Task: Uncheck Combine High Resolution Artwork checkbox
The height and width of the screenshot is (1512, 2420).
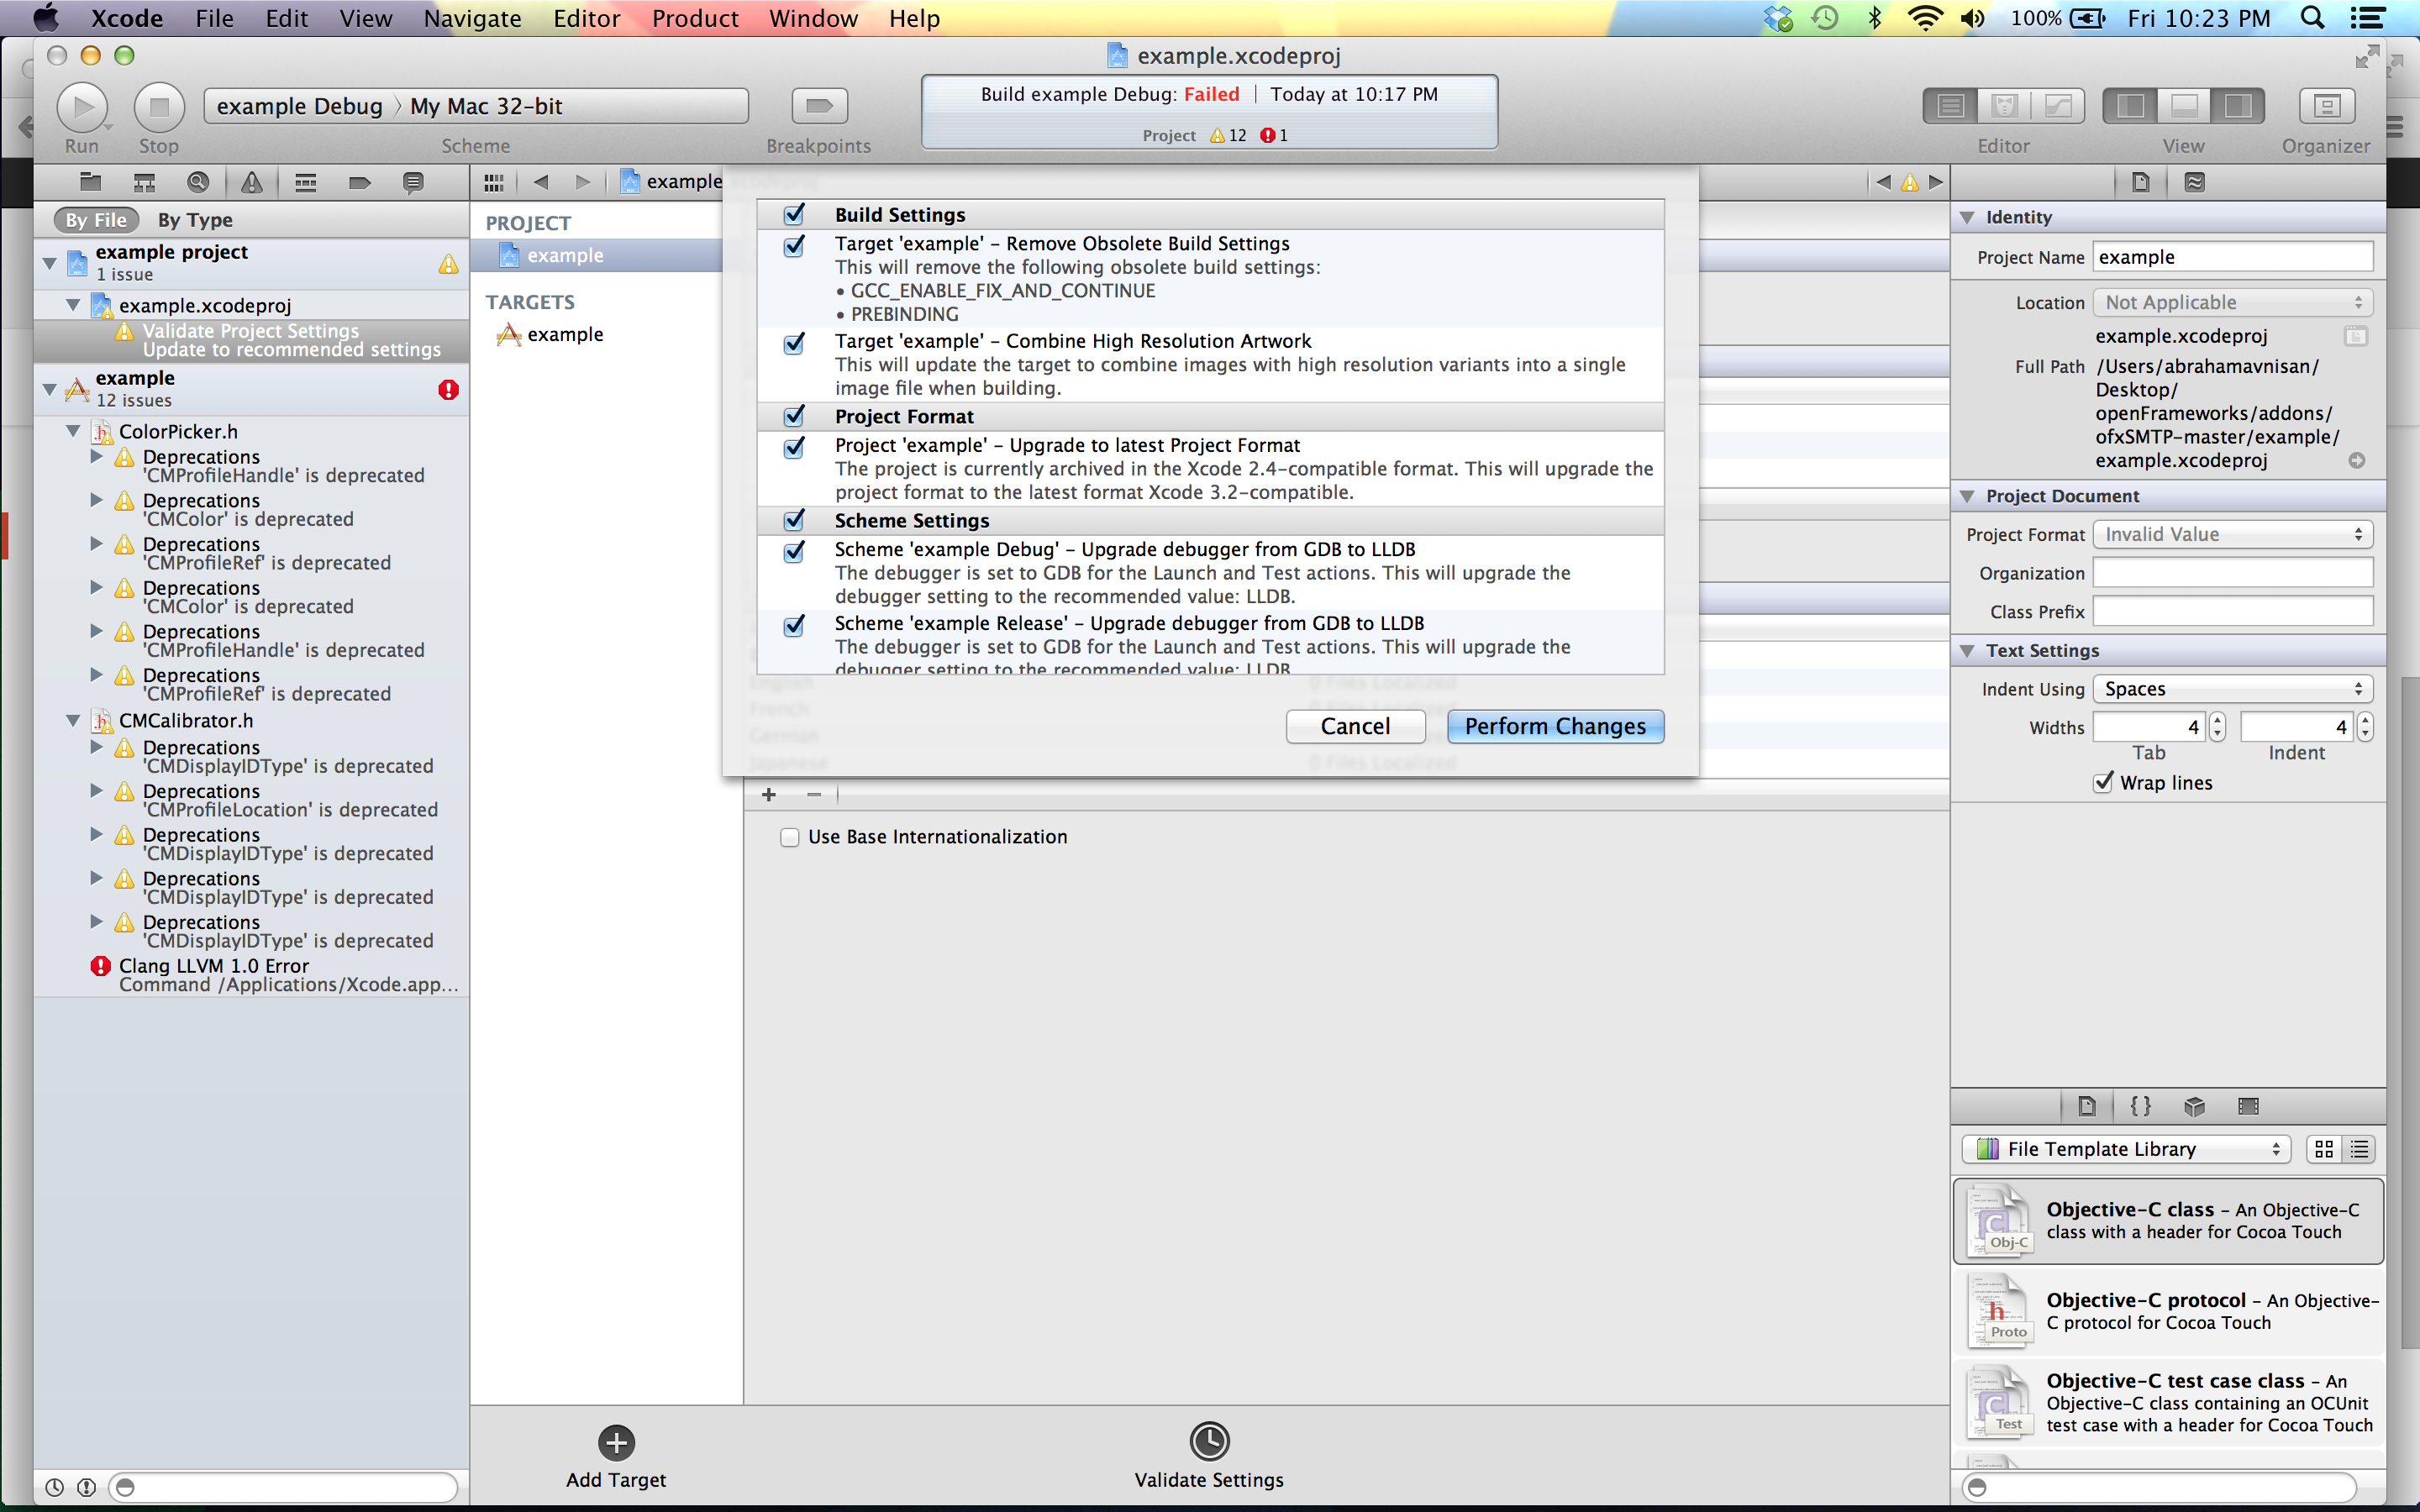Action: 794,343
